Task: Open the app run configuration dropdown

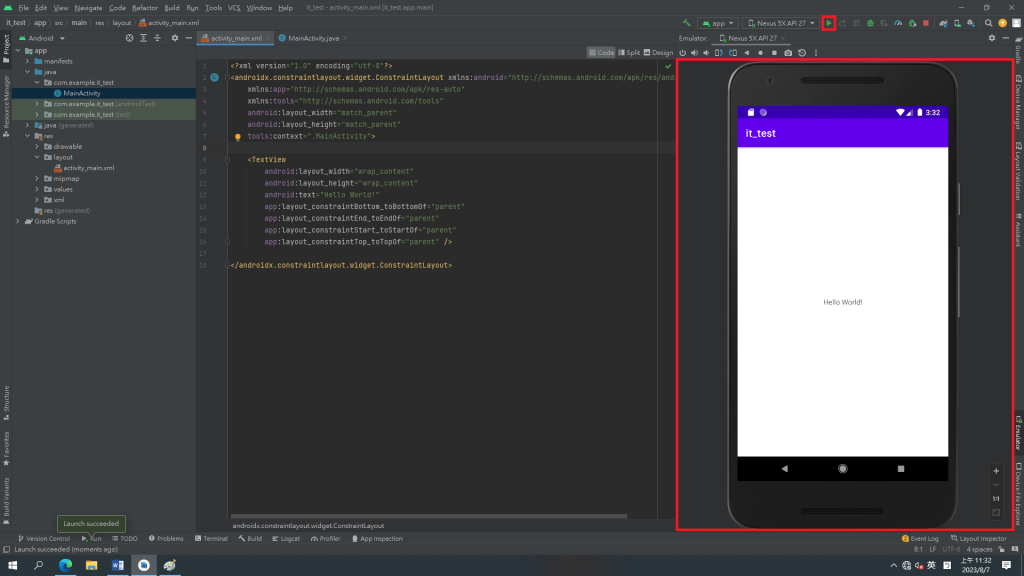Action: click(x=718, y=23)
